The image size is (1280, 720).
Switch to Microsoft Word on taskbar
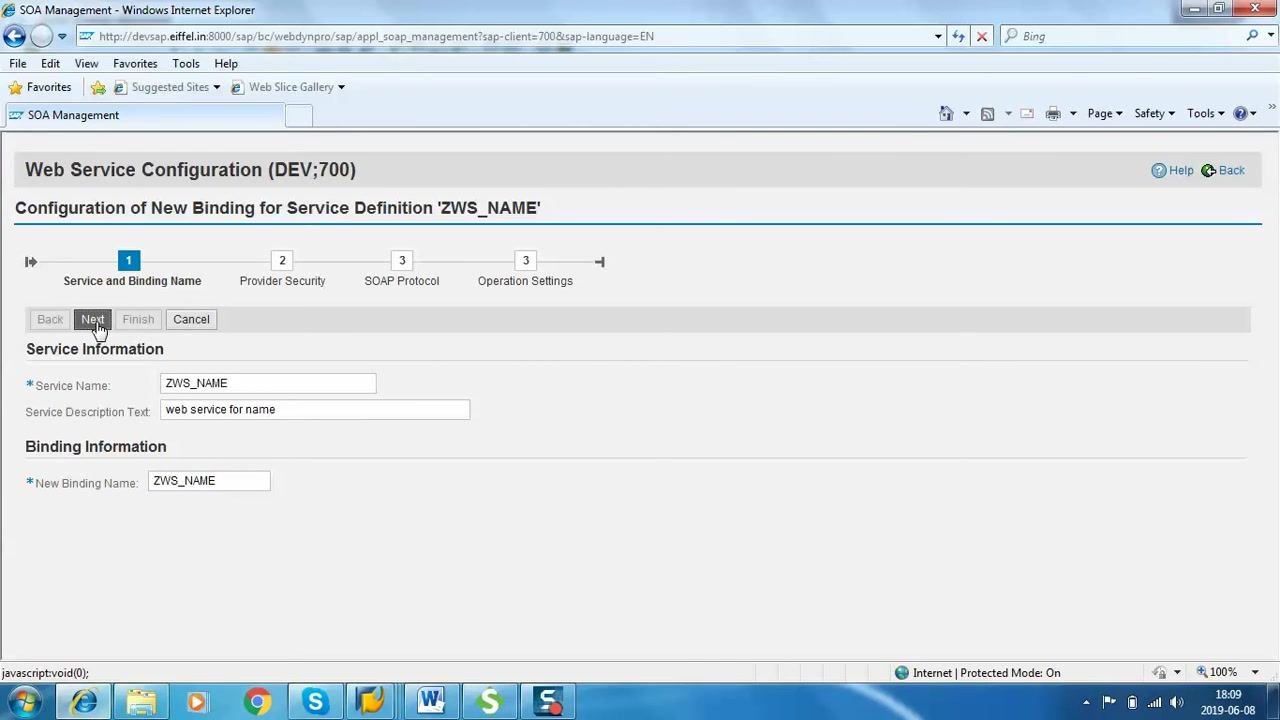pyautogui.click(x=431, y=701)
